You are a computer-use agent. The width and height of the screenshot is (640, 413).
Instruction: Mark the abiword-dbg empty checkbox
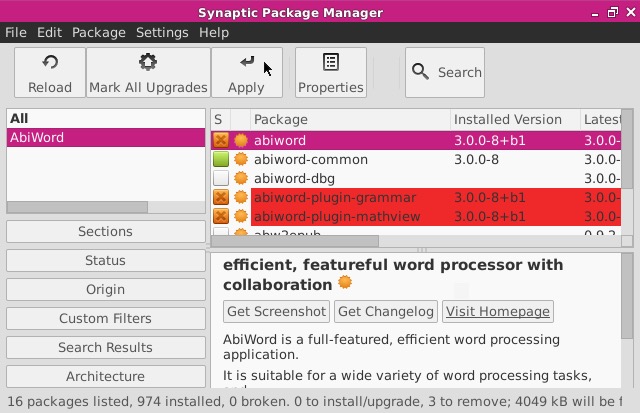221,178
